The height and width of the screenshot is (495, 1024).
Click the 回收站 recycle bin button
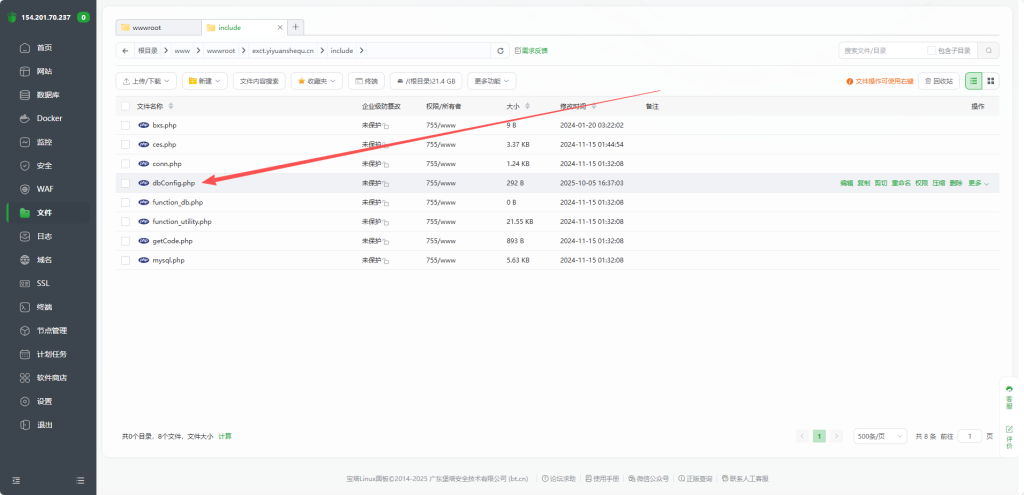click(x=938, y=81)
